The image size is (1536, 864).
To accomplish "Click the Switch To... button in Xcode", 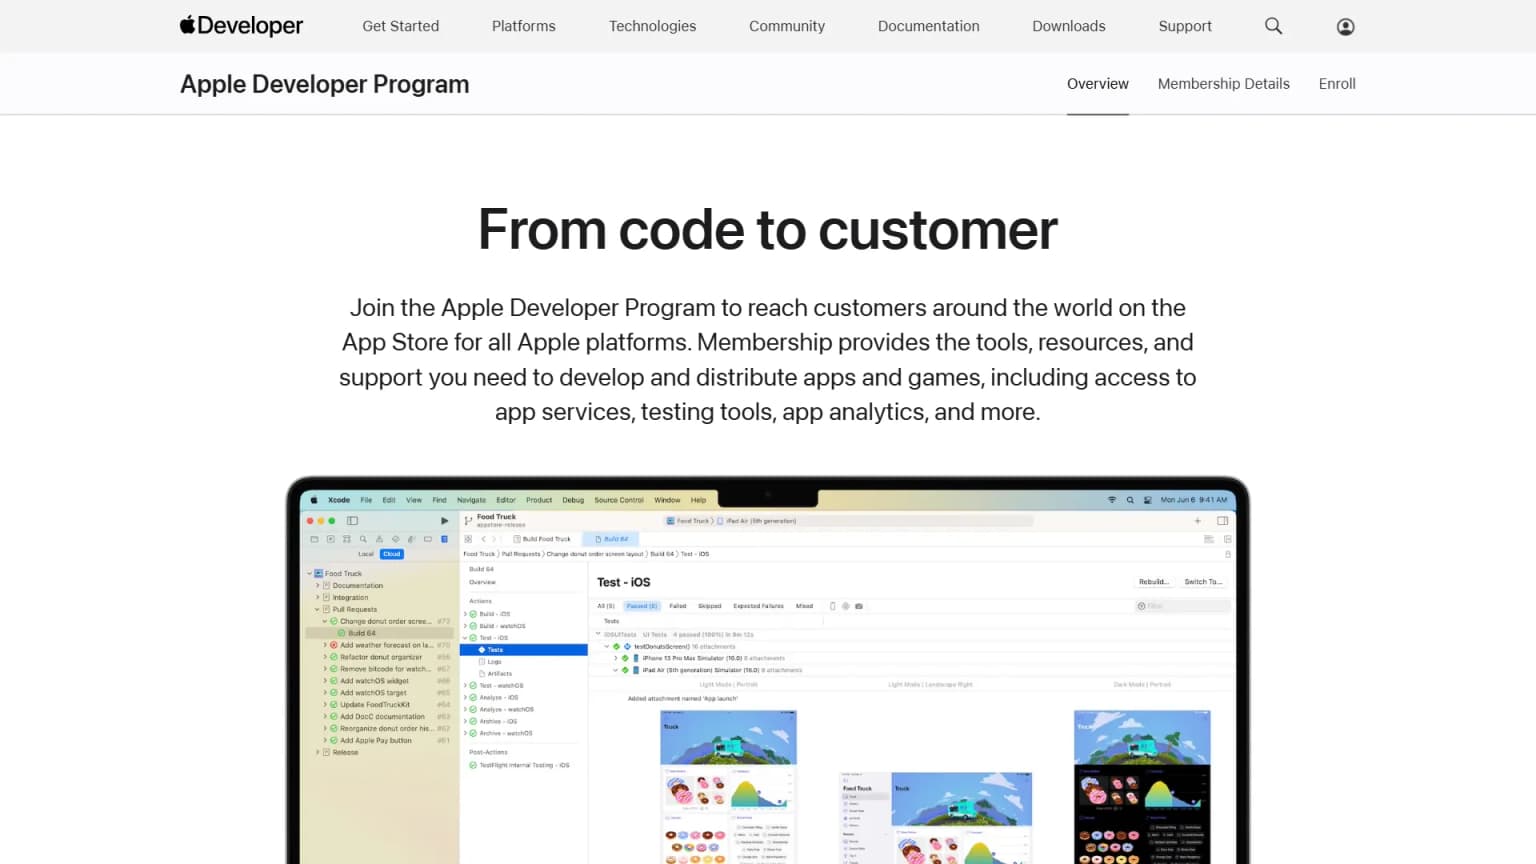I will [x=1203, y=581].
